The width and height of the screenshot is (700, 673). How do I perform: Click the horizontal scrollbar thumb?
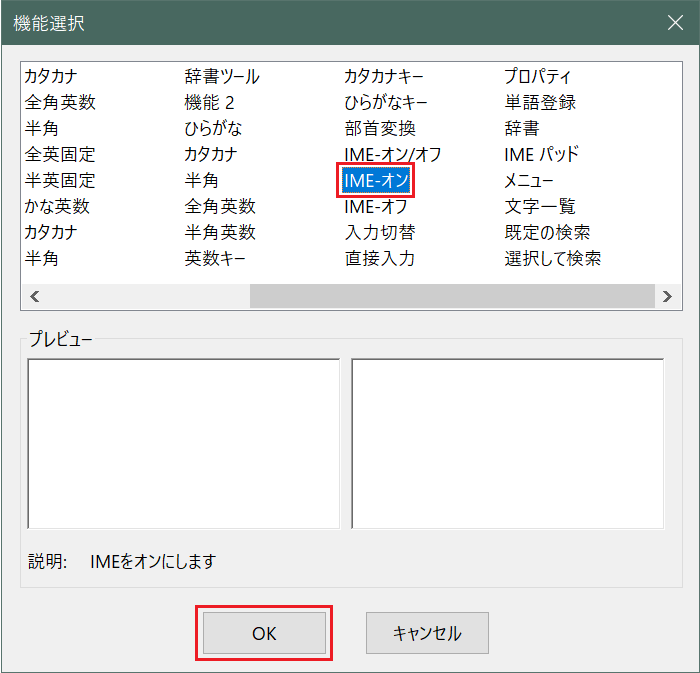tap(452, 296)
